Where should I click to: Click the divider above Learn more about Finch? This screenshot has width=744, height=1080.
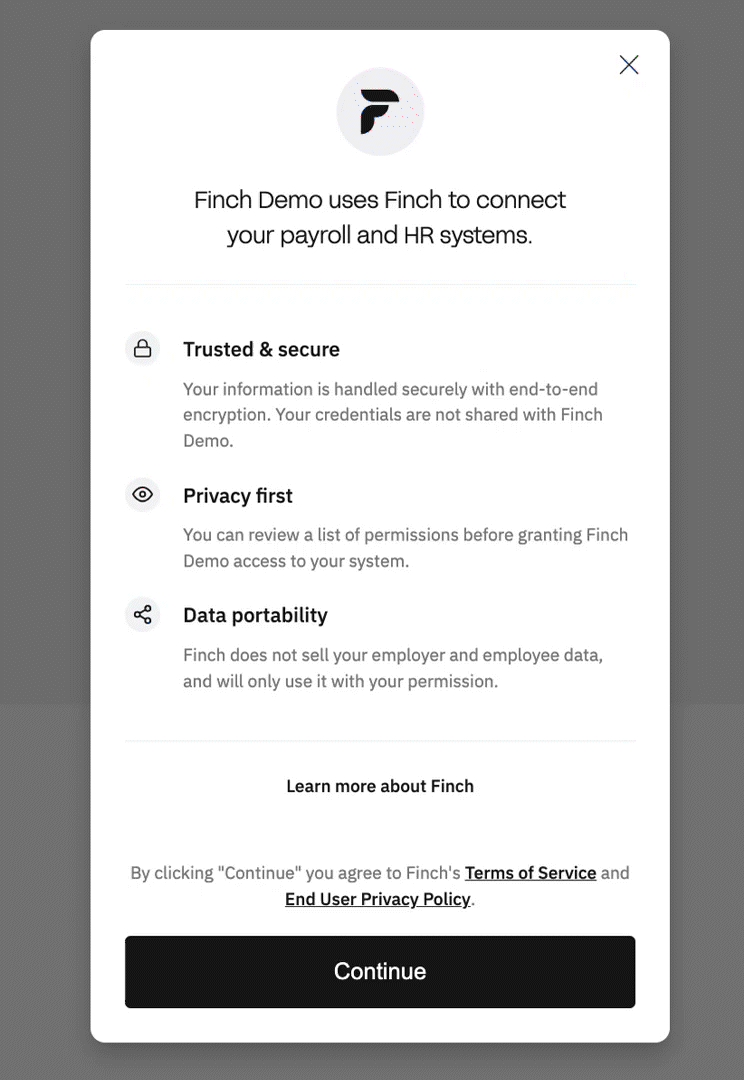(x=380, y=741)
